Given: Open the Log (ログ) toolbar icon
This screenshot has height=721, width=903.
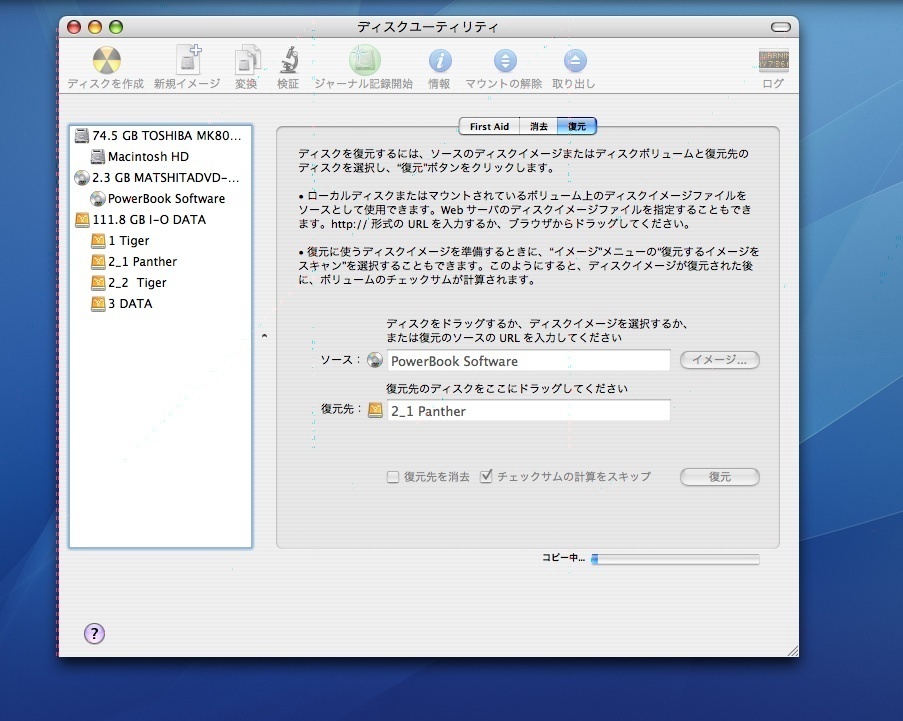Looking at the screenshot, I should click(x=773, y=60).
